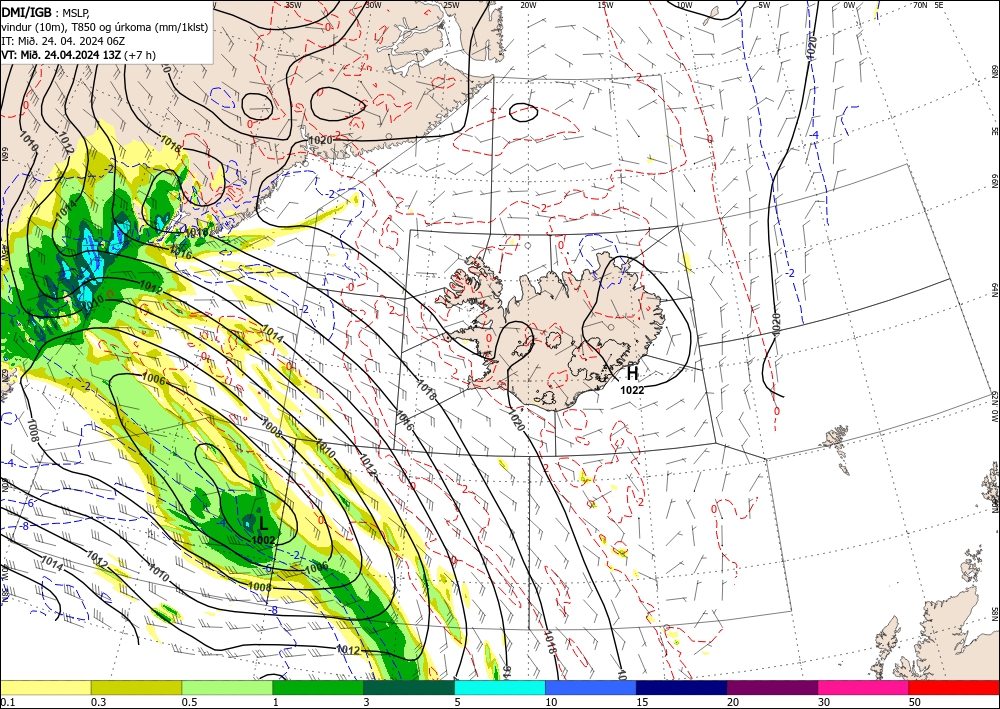The image size is (1000, 709).
Task: Click the legend value 20
Action: (x=733, y=702)
